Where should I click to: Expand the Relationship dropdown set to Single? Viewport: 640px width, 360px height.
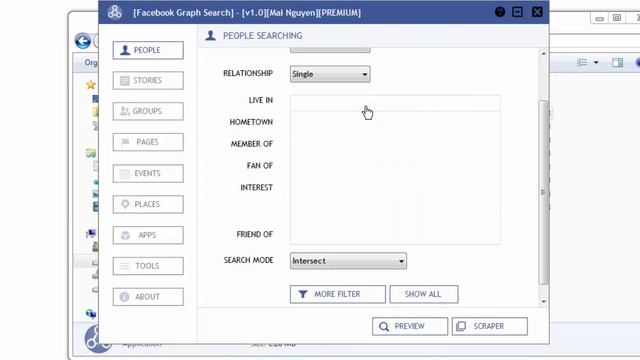point(330,74)
